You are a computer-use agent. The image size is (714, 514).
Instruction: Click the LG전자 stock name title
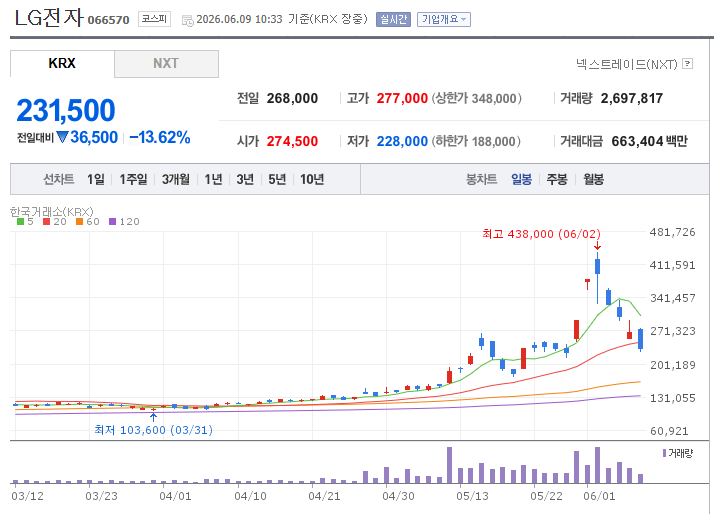49,18
